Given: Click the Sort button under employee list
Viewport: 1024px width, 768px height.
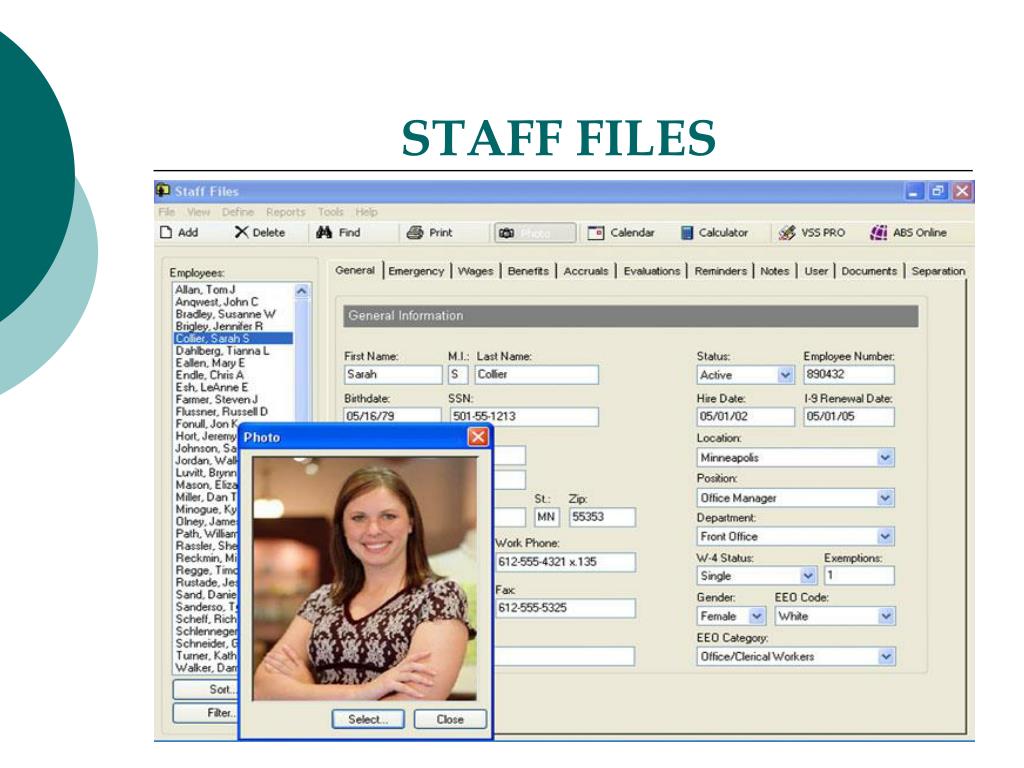Looking at the screenshot, I should [206, 689].
